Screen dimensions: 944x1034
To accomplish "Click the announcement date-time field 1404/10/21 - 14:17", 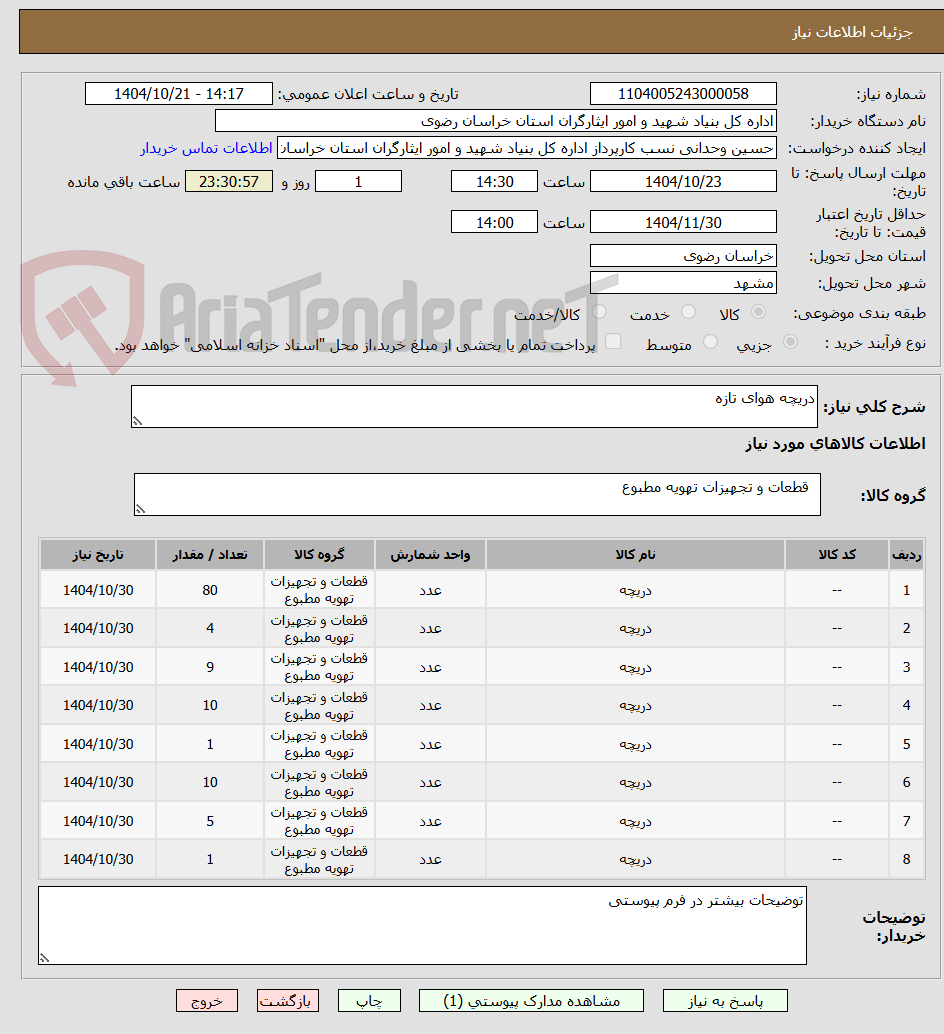I will [179, 94].
